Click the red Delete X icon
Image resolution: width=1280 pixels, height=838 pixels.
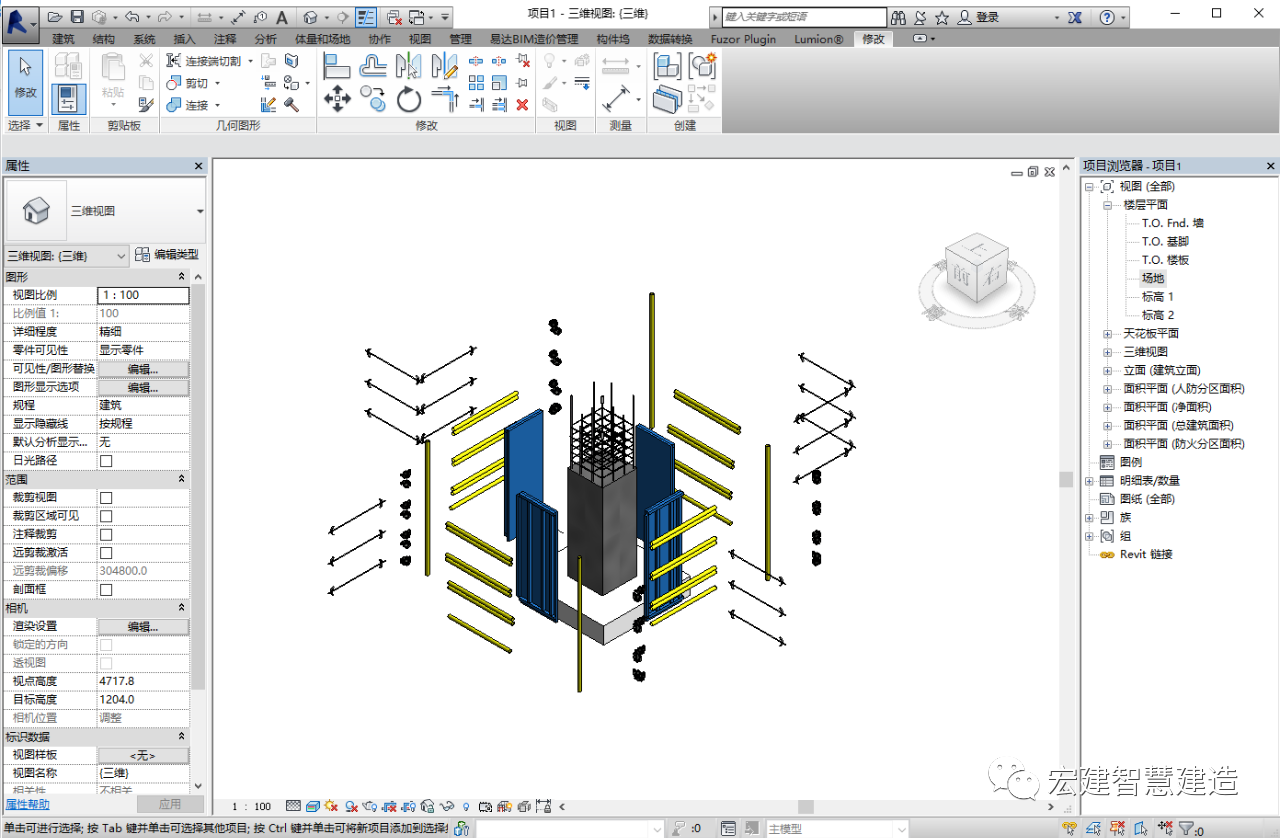(x=522, y=104)
